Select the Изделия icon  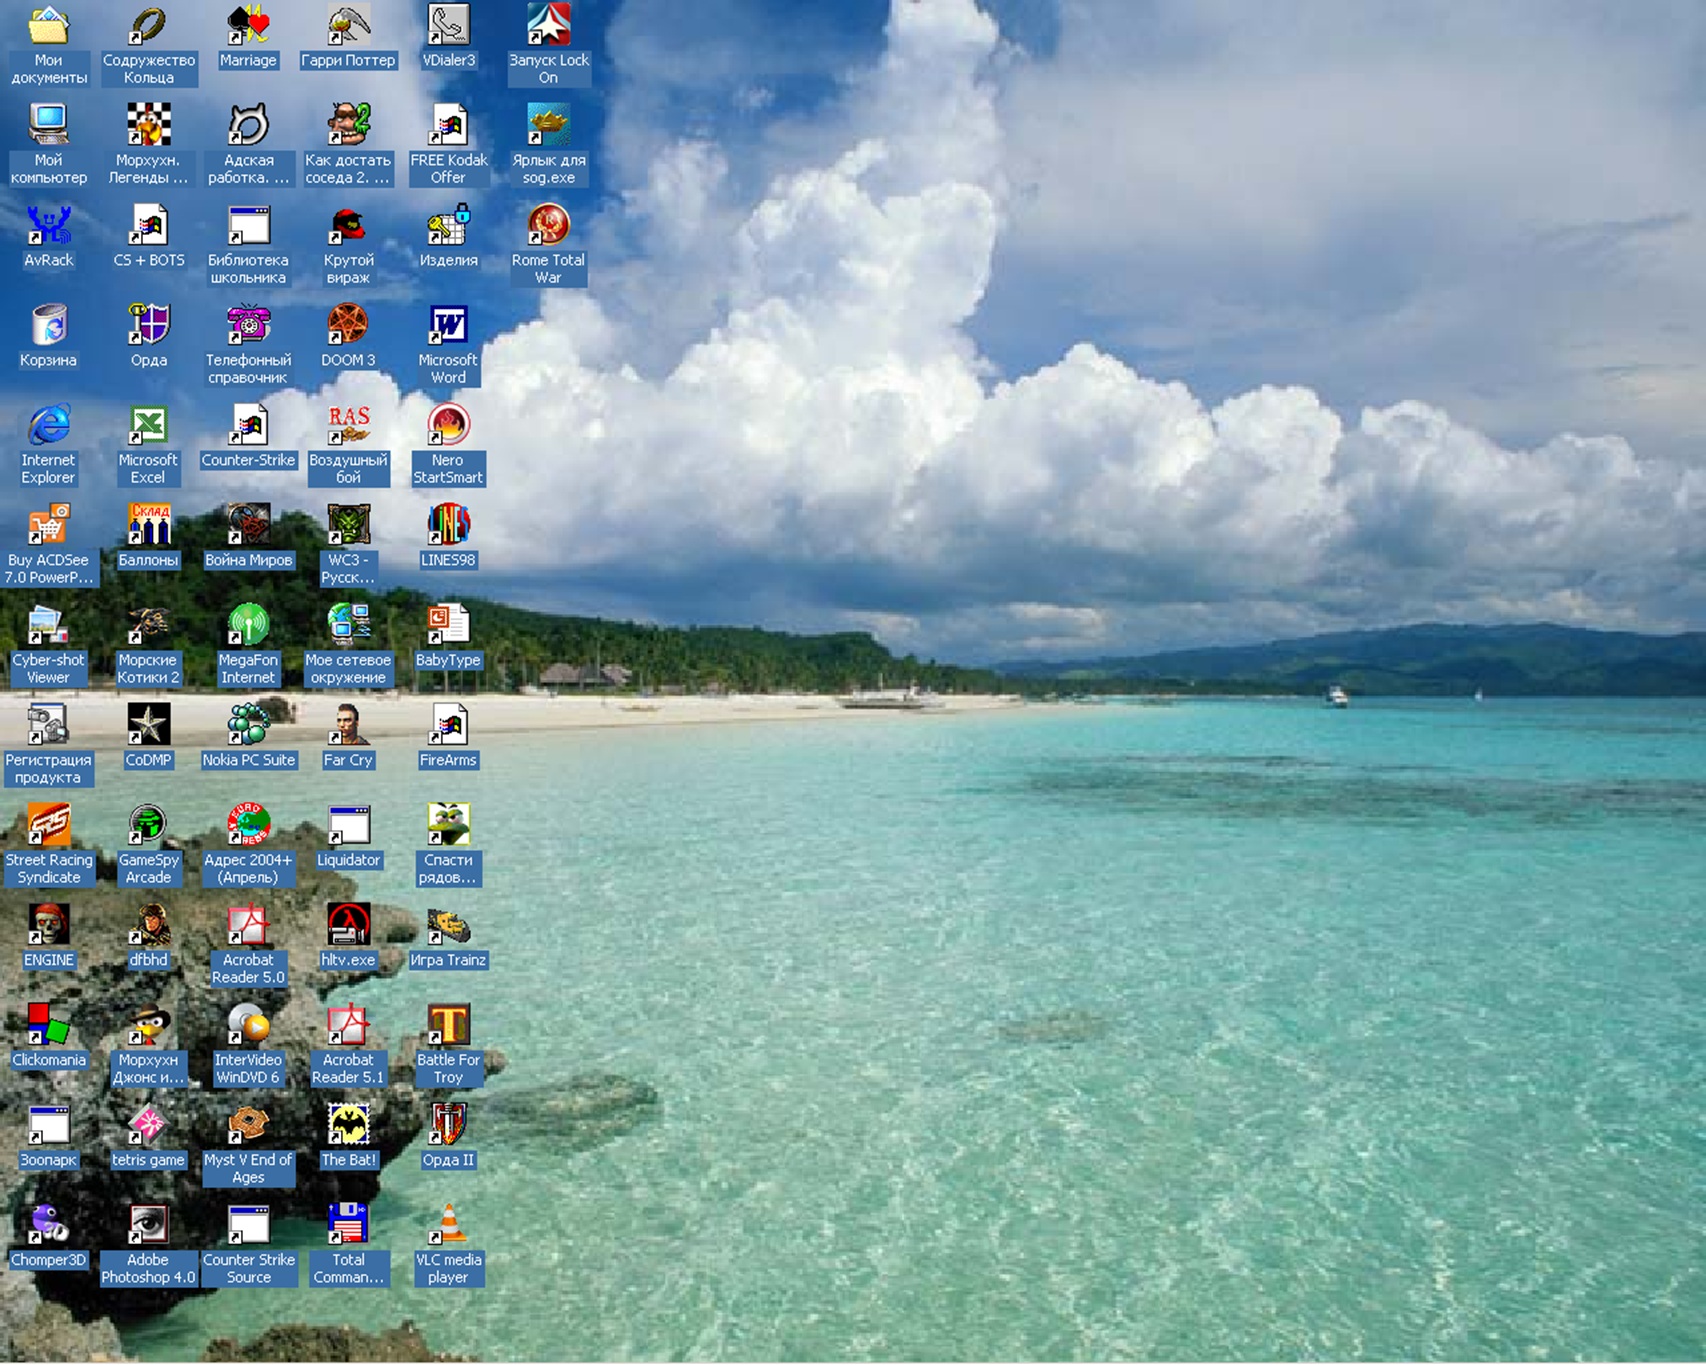point(448,225)
